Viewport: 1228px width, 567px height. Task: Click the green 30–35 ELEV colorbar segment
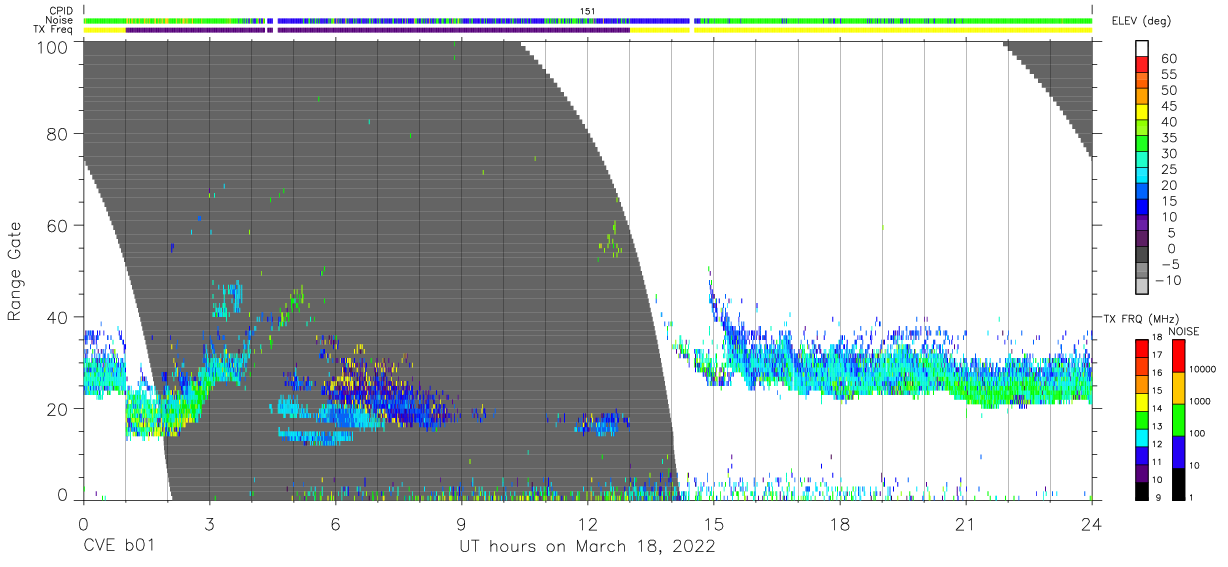[1143, 145]
